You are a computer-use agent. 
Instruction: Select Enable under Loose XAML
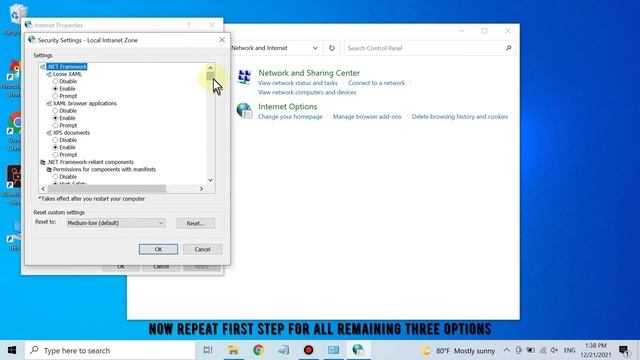[x=56, y=89]
